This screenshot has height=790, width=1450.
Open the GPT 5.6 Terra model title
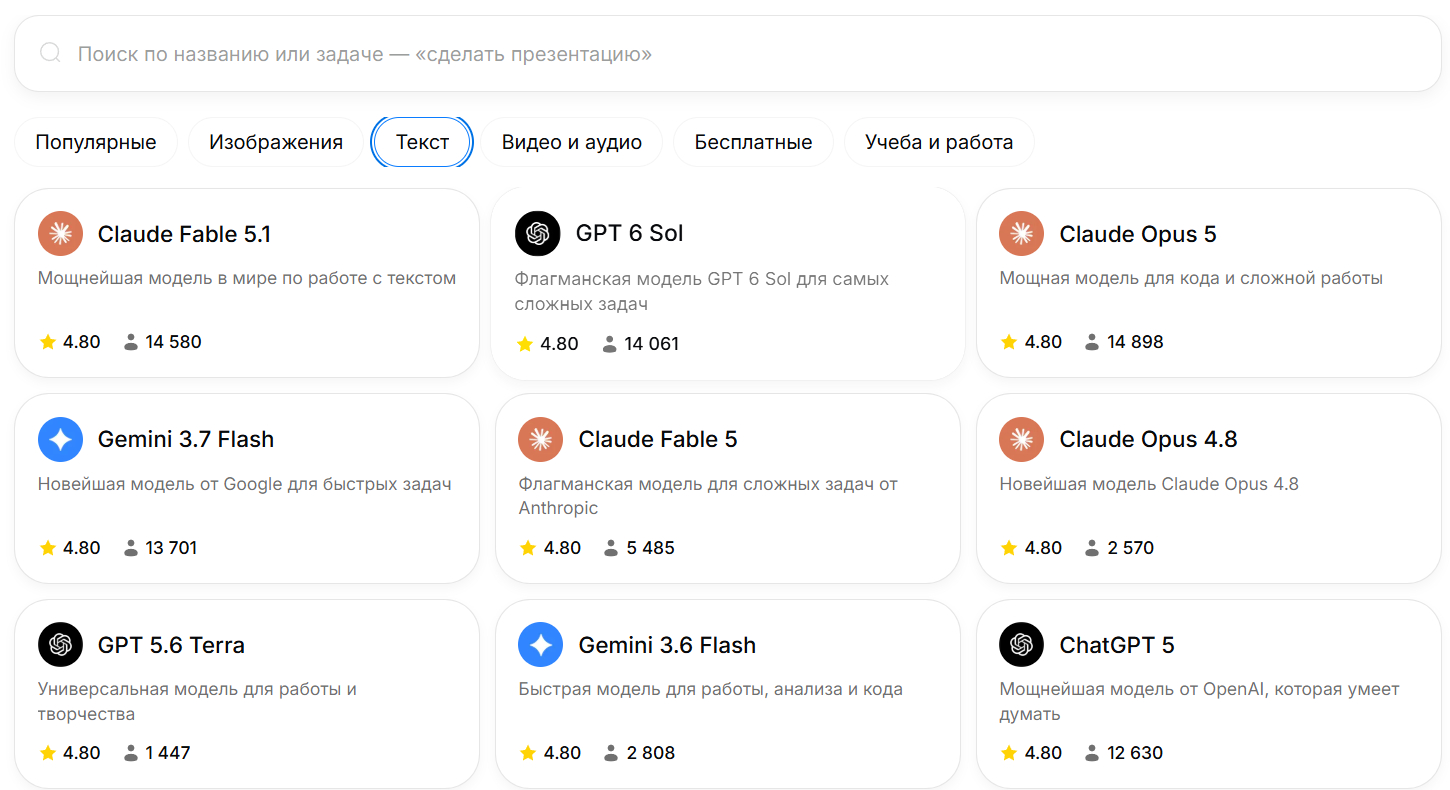[x=171, y=645]
